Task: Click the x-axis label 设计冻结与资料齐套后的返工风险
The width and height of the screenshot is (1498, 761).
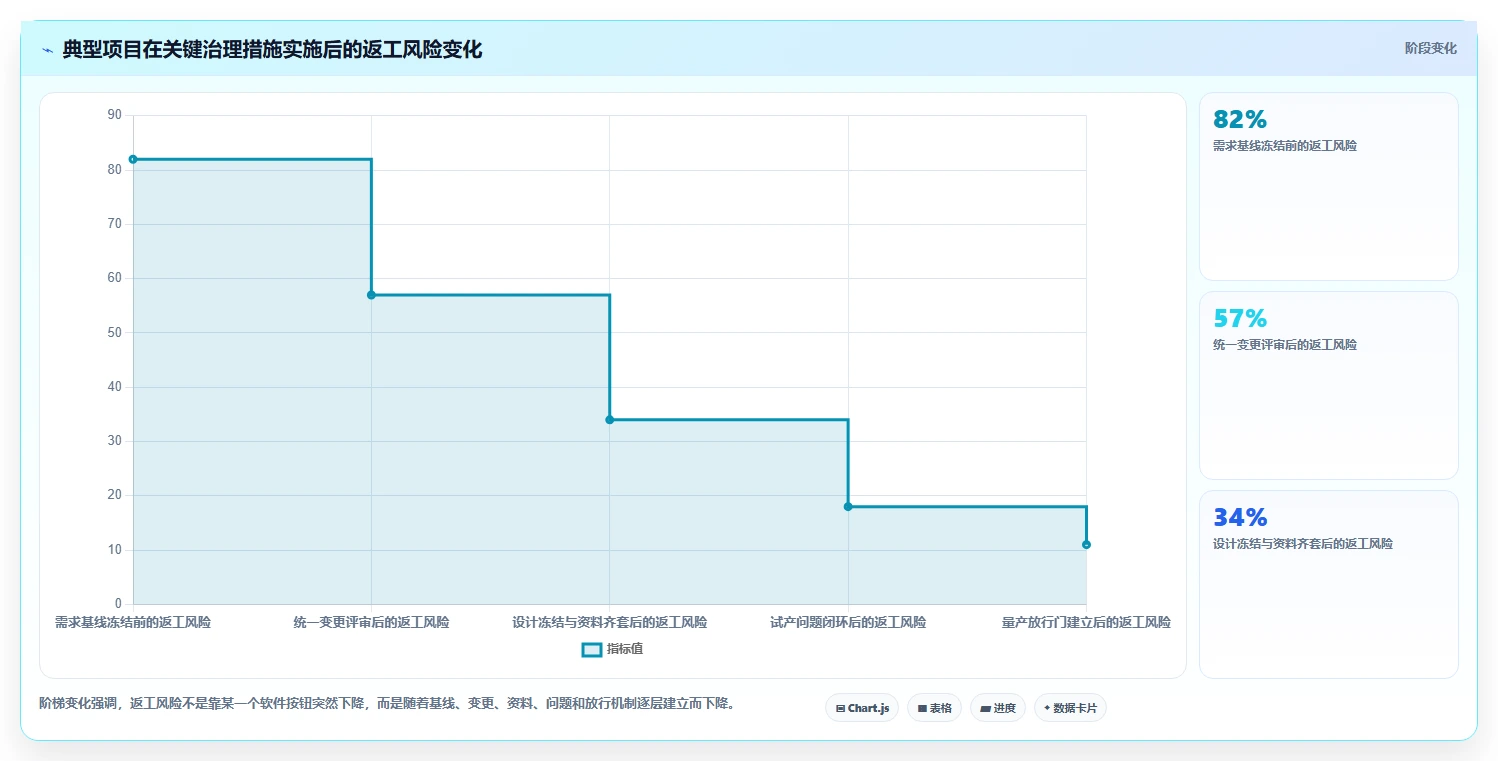Action: tap(610, 622)
